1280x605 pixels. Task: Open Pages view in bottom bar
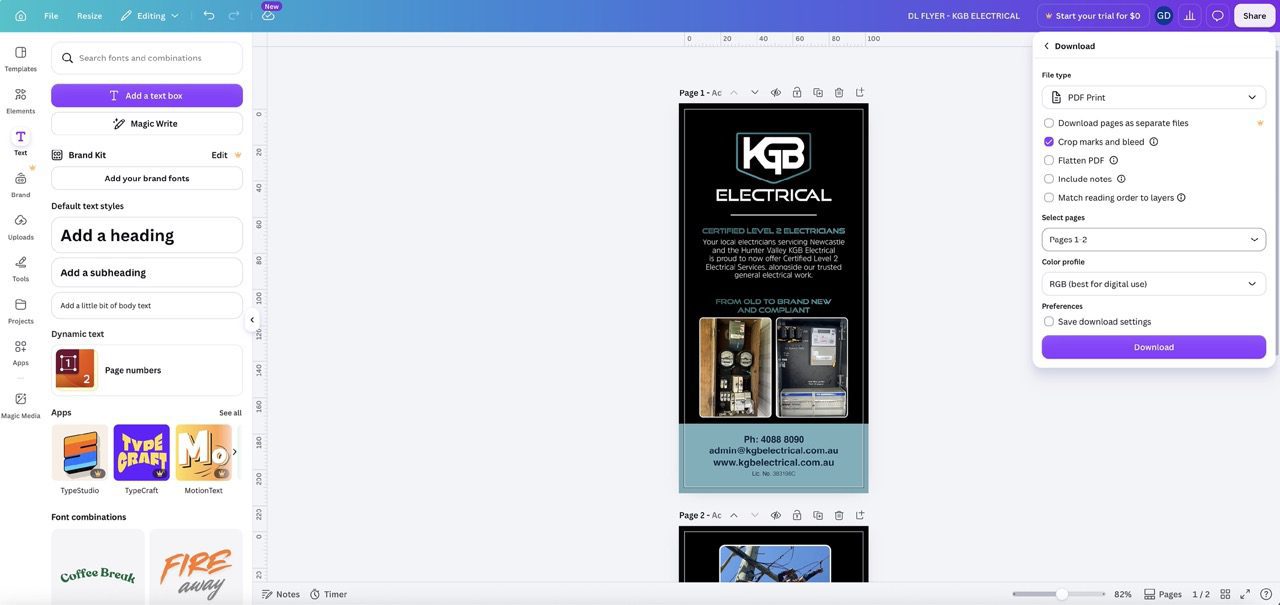click(1163, 594)
